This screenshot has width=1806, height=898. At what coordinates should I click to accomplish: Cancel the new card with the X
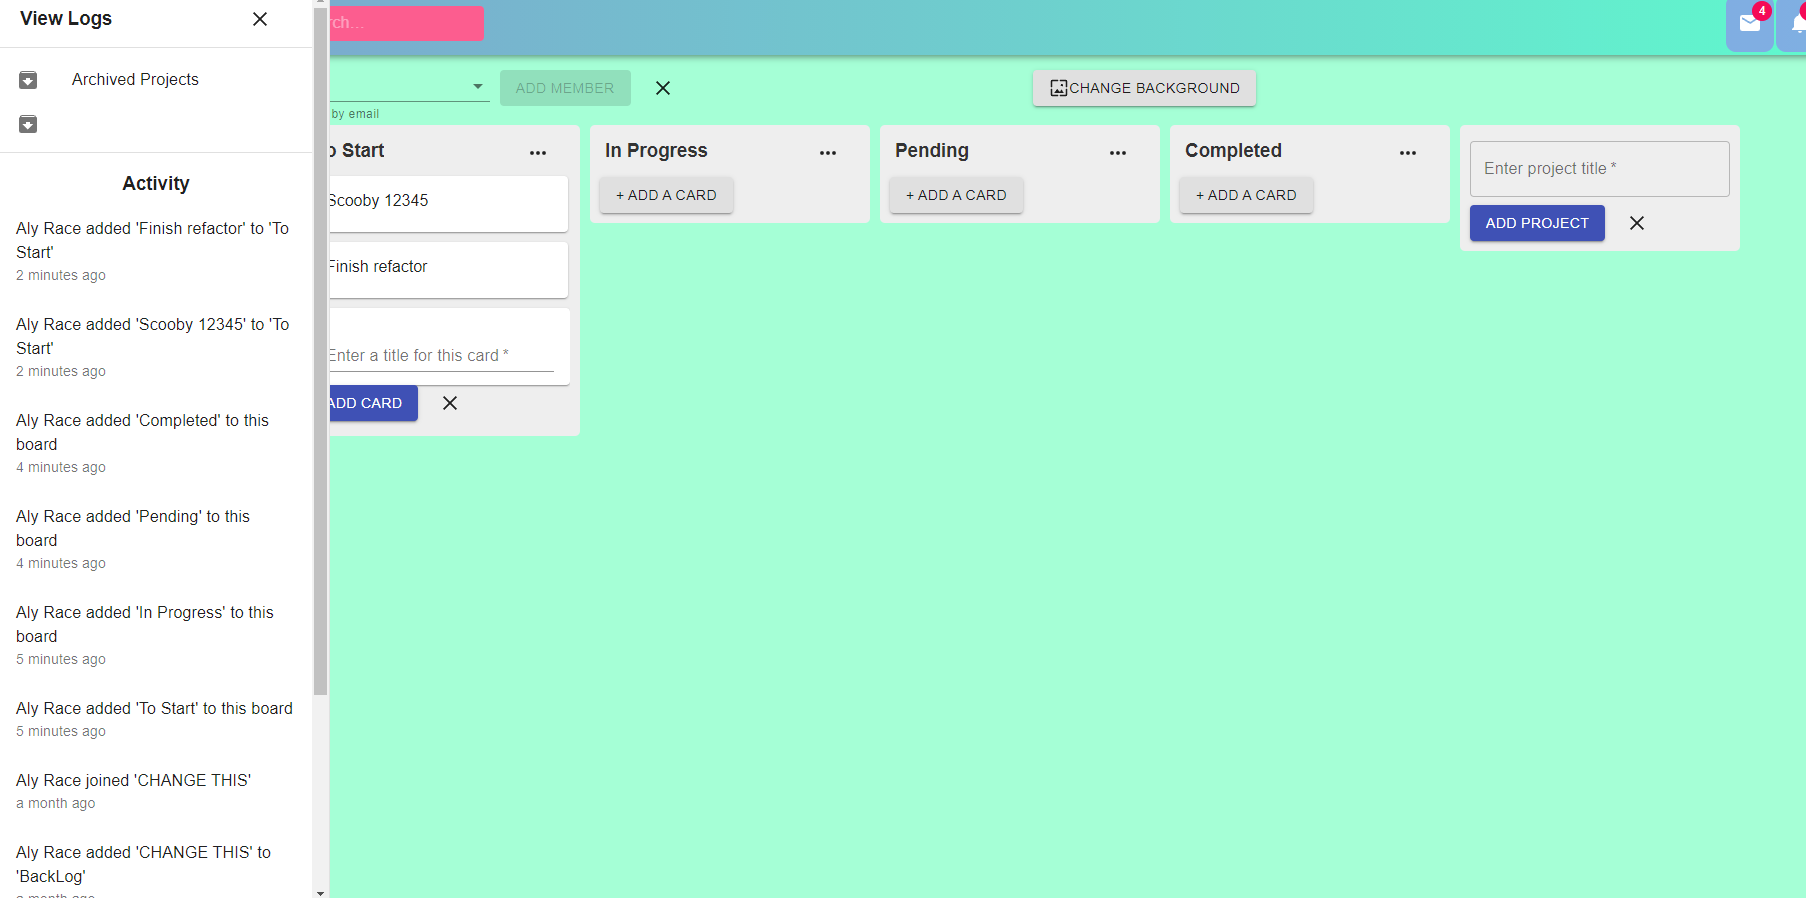point(450,403)
